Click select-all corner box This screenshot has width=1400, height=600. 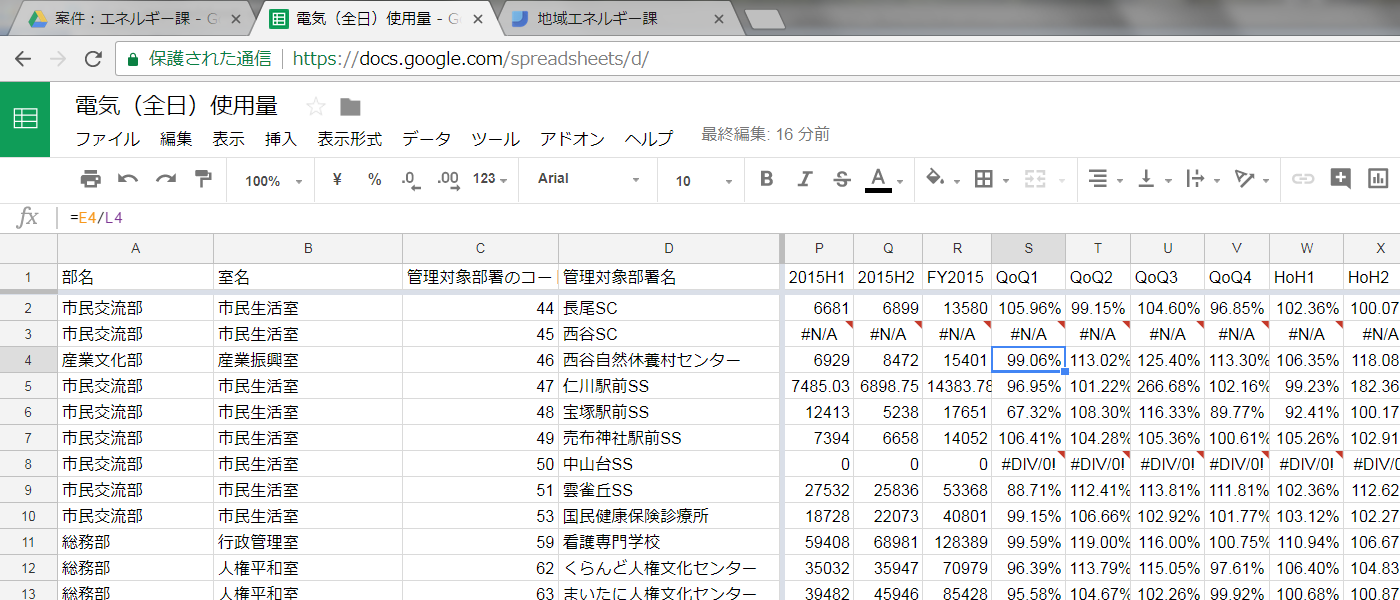(x=28, y=249)
